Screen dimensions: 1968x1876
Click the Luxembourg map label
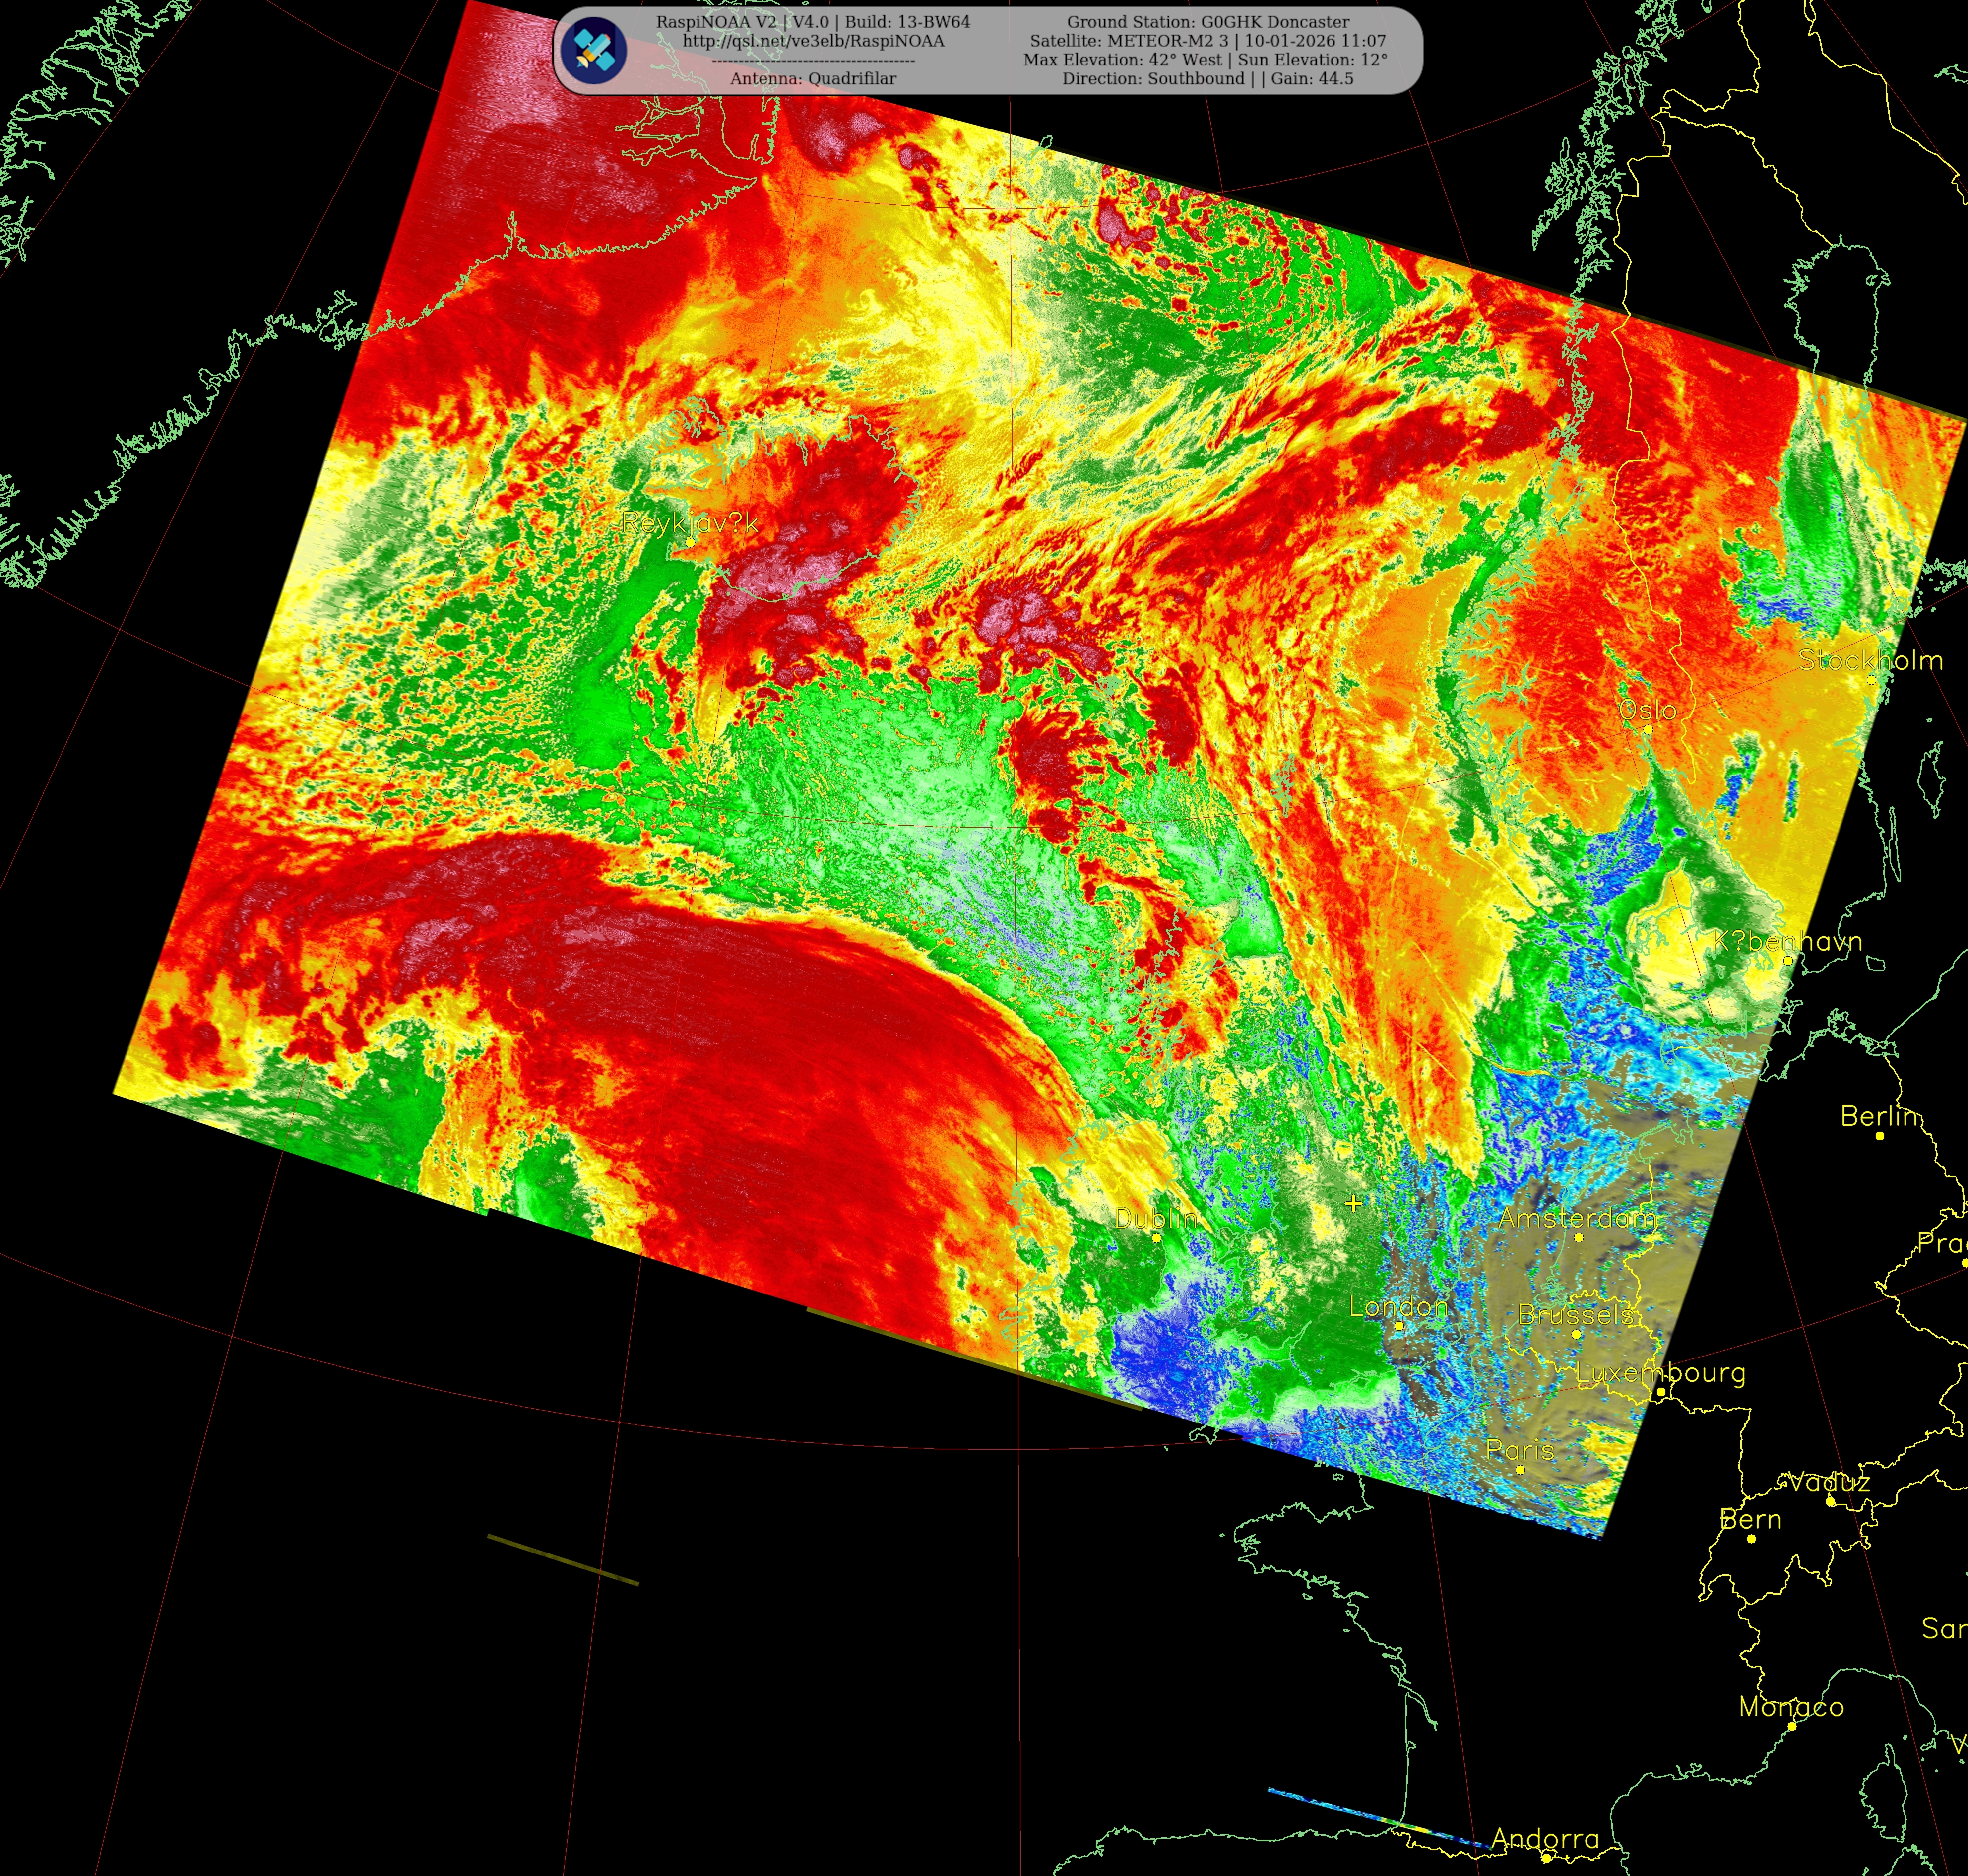[1660, 1373]
